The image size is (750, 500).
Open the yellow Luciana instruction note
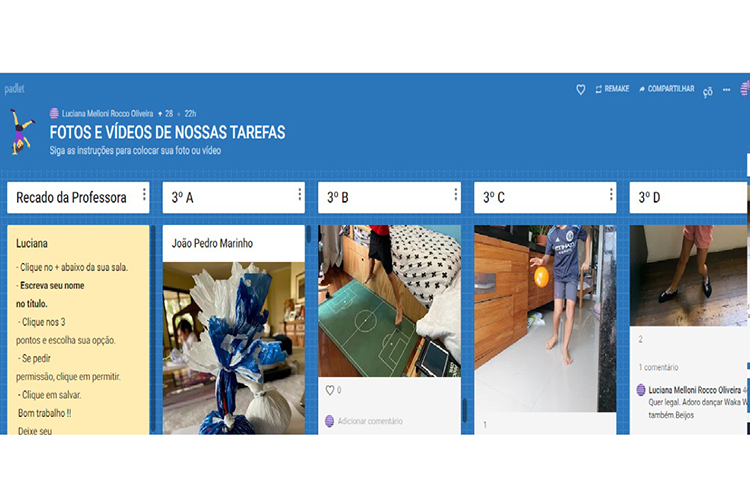coord(78,330)
